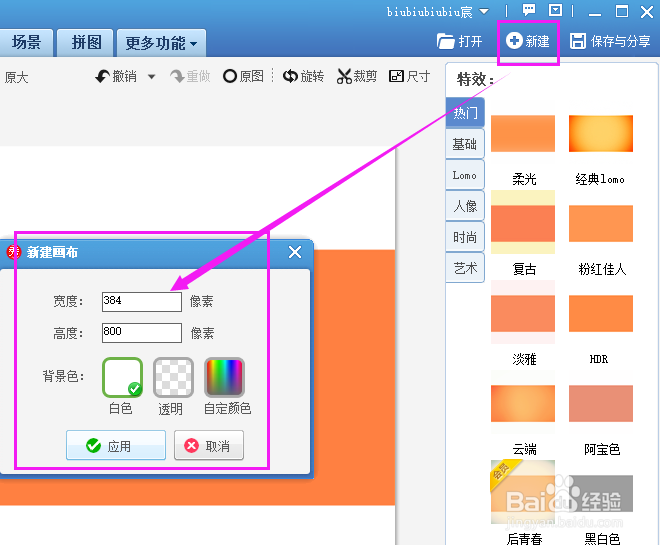Expand the 更多功能 dropdown

click(161, 43)
